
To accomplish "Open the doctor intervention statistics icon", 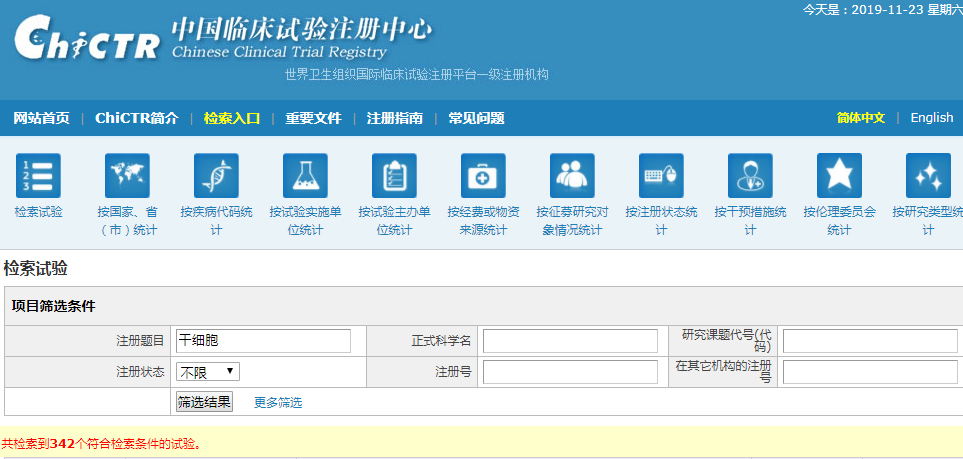I will [751, 176].
